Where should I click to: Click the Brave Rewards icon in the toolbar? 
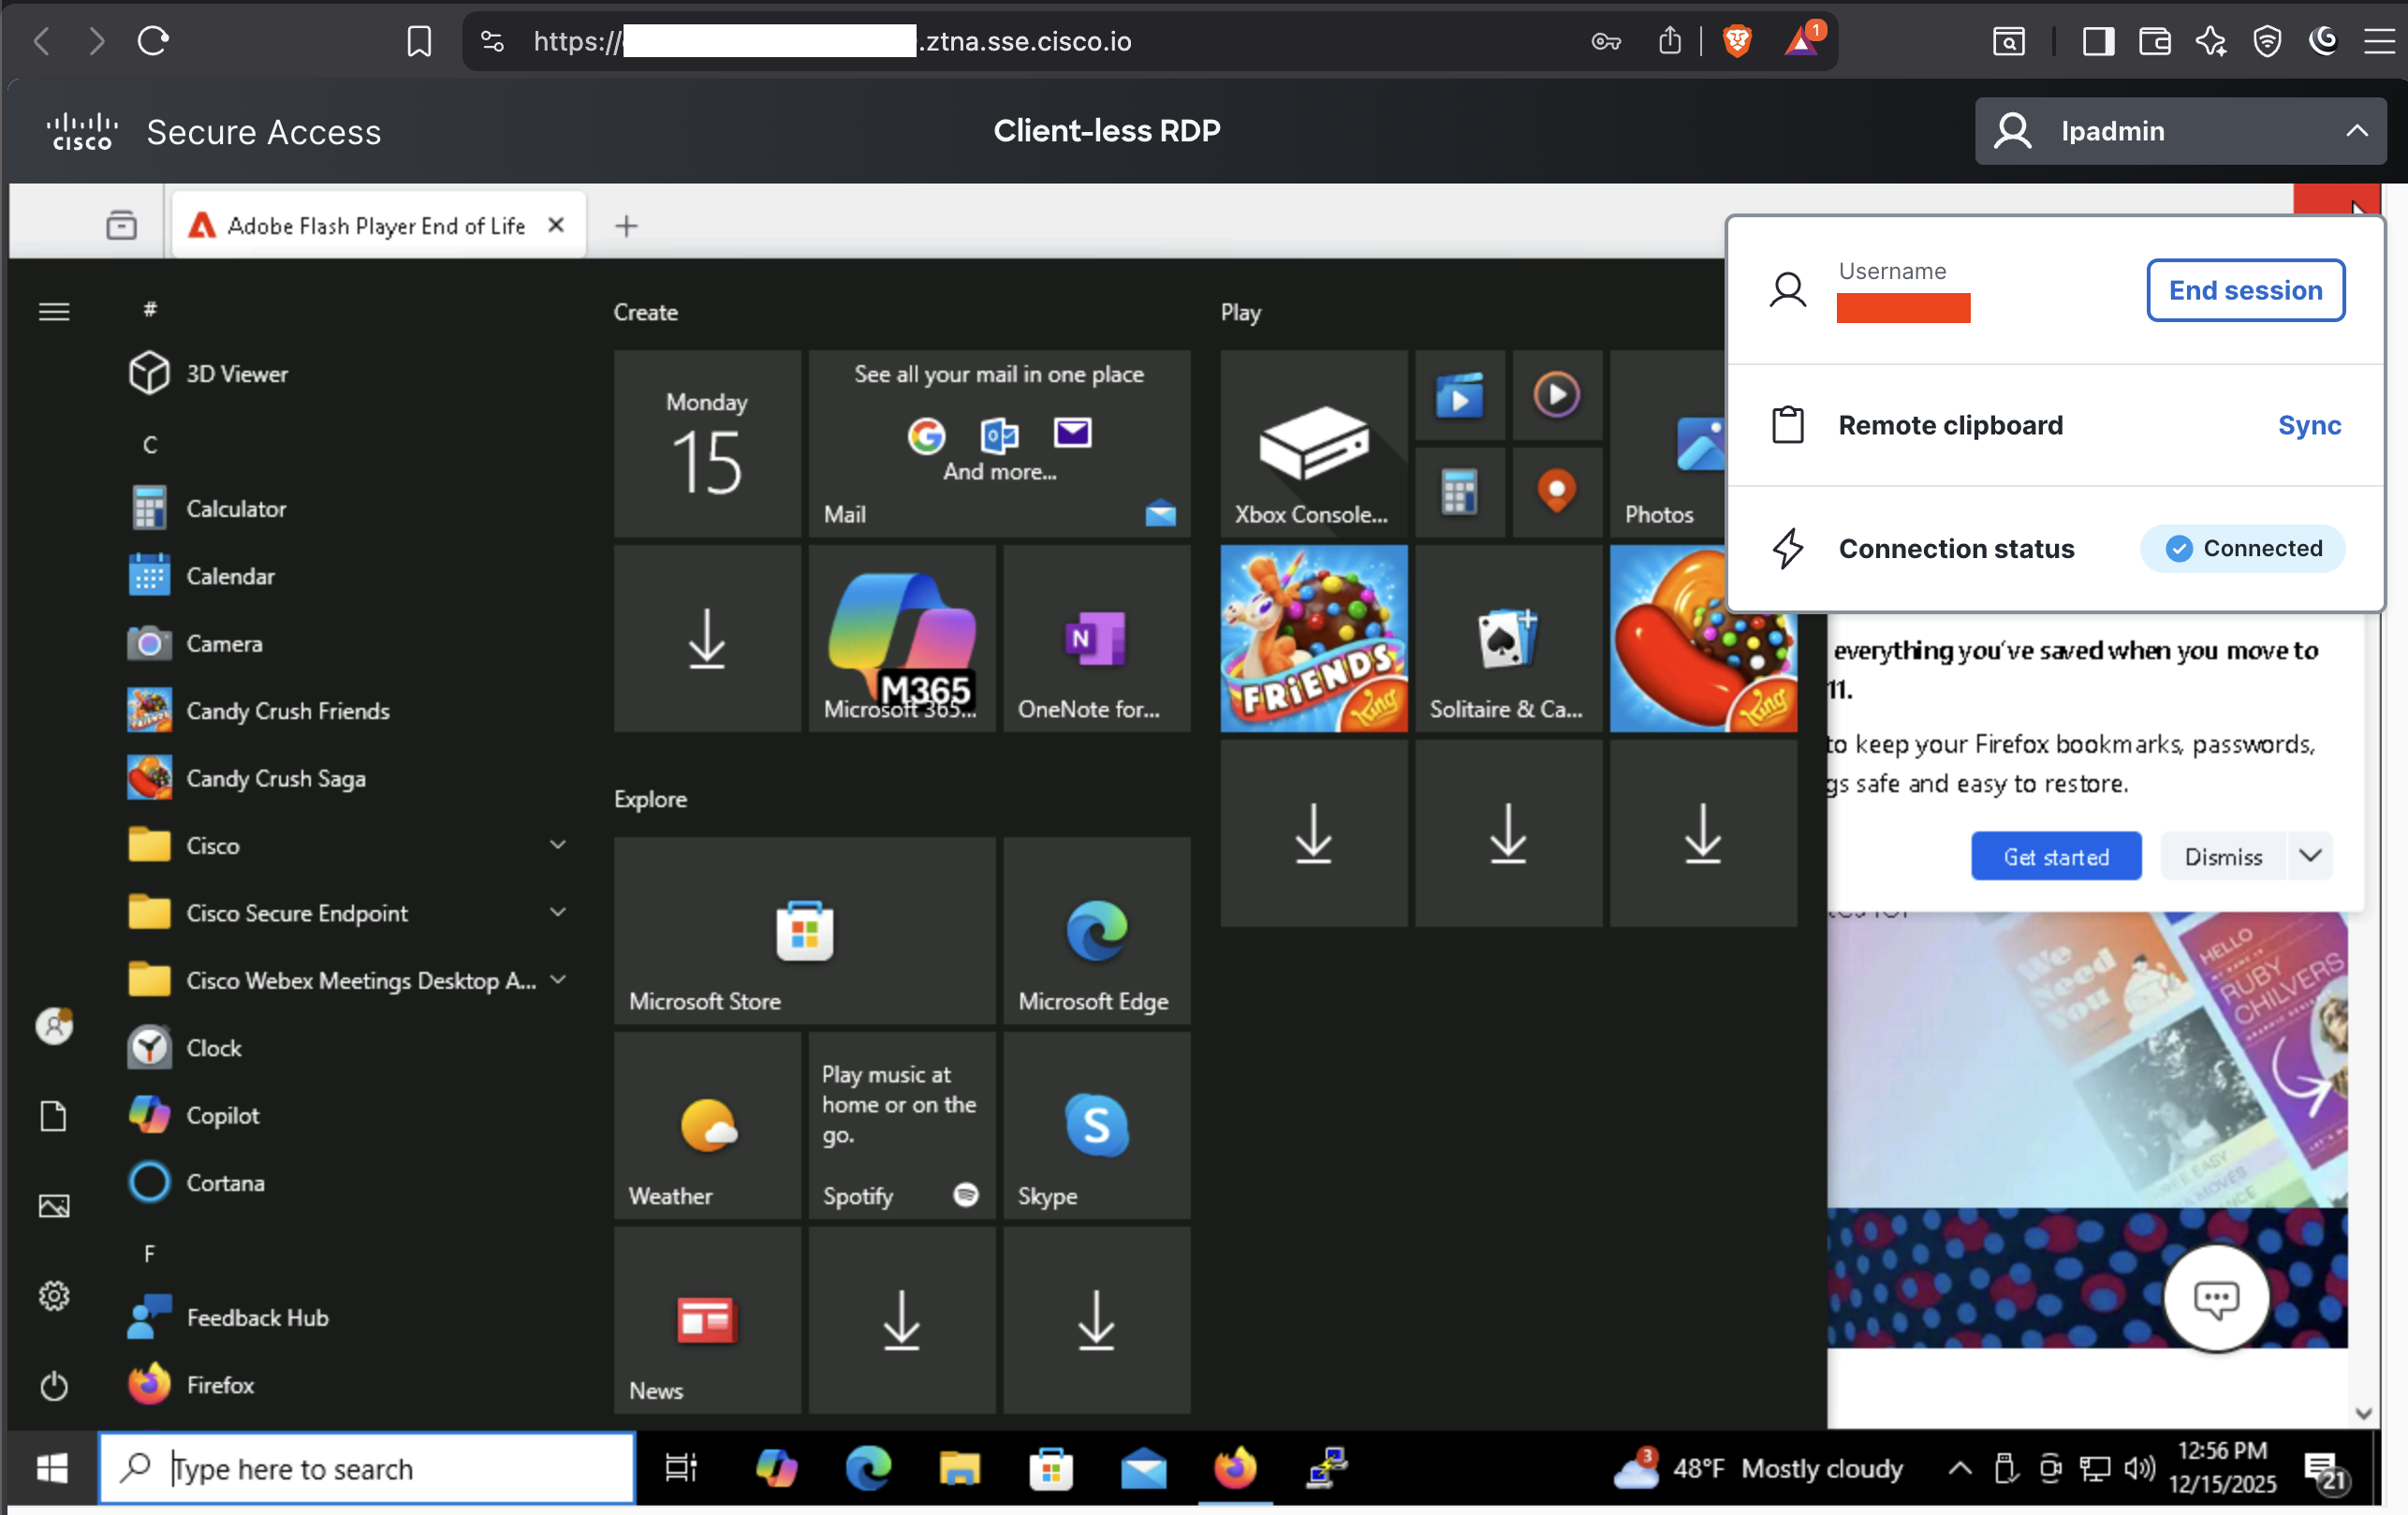[x=1800, y=41]
